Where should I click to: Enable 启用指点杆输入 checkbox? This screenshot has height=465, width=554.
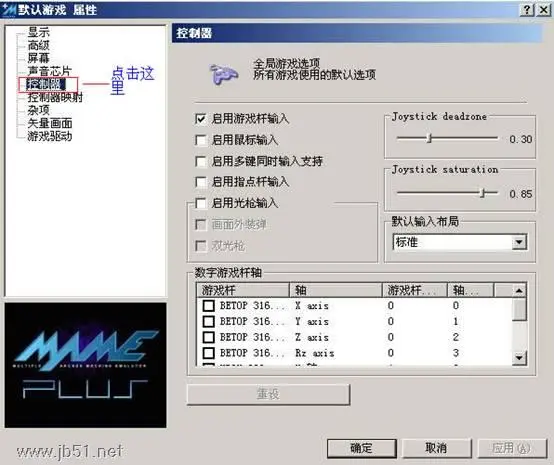(x=201, y=182)
